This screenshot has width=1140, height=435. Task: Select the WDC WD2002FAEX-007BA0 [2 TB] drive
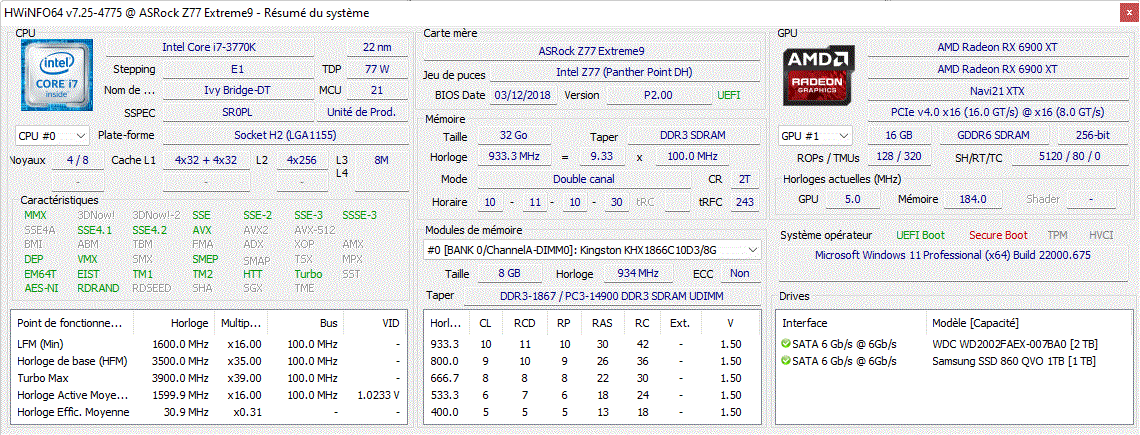click(1015, 343)
